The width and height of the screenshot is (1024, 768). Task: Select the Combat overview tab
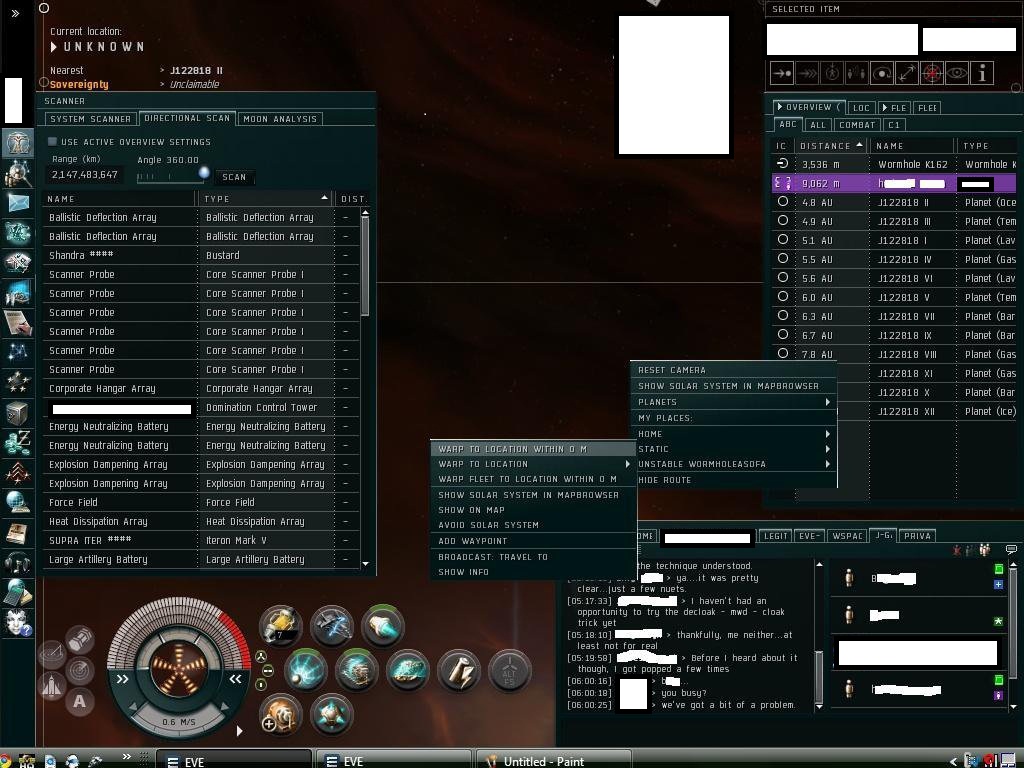857,125
